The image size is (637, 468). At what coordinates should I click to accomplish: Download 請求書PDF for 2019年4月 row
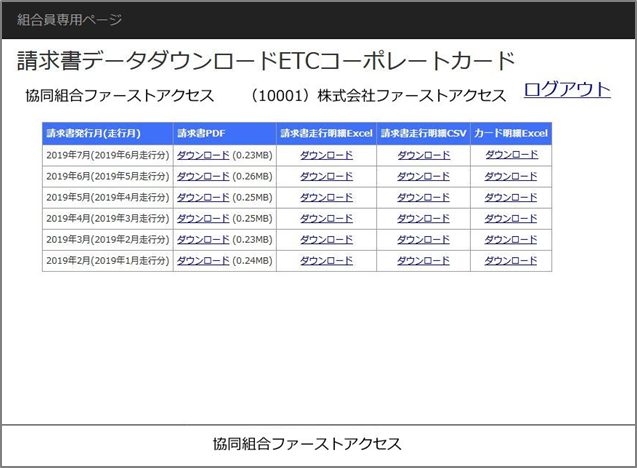click(203, 219)
